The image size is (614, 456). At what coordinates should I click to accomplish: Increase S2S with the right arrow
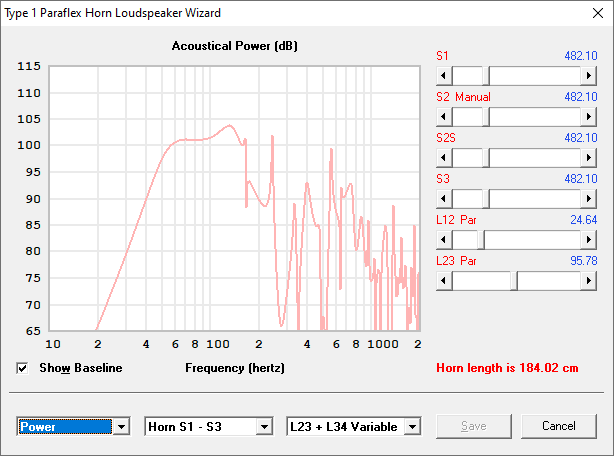click(x=588, y=158)
